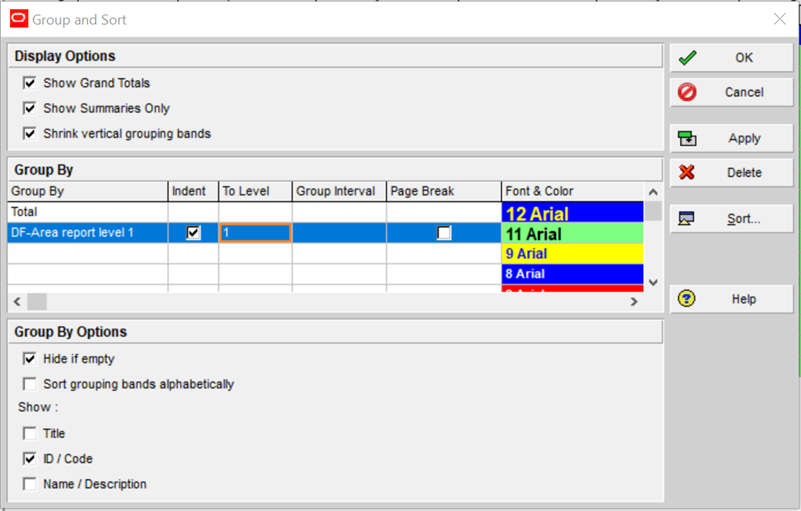This screenshot has width=801, height=511.
Task: Click the red X Delete icon
Action: 687,172
